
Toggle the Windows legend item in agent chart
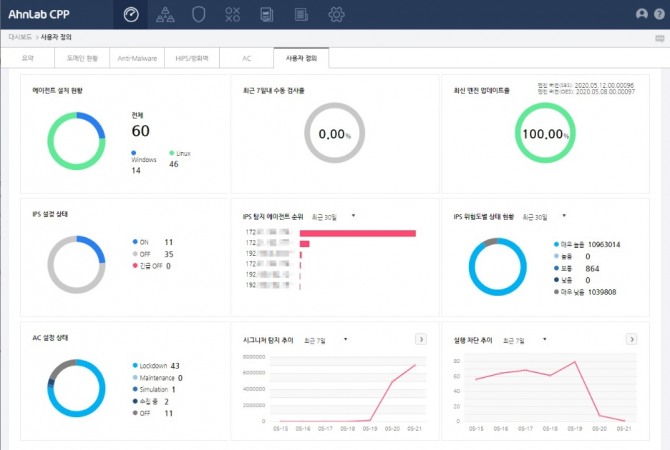click(144, 158)
